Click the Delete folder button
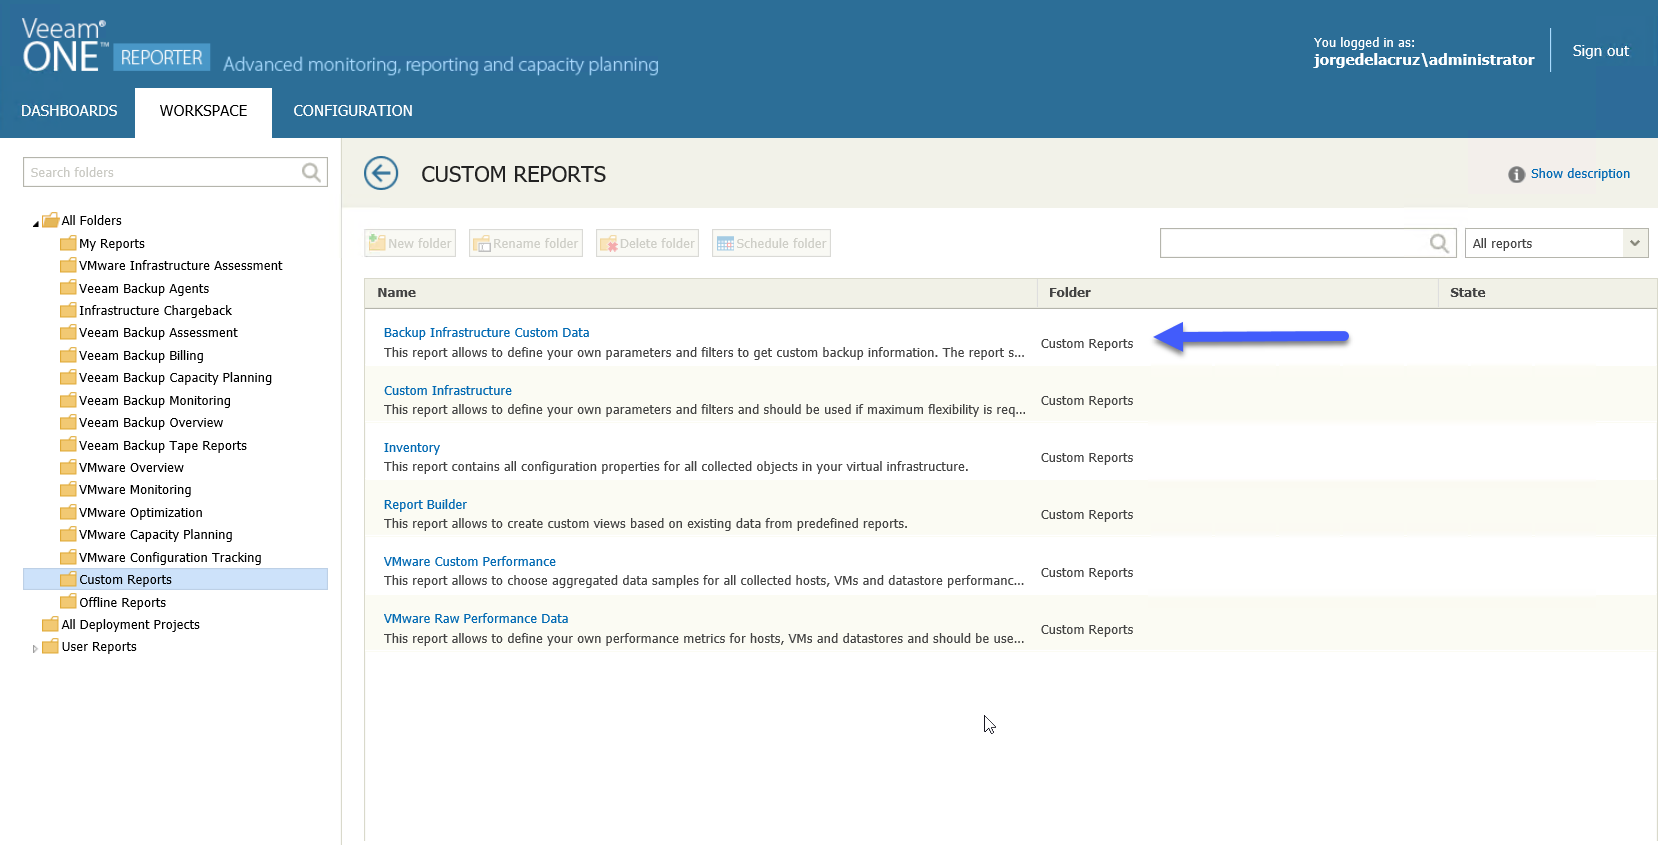The image size is (1658, 845). pos(647,243)
